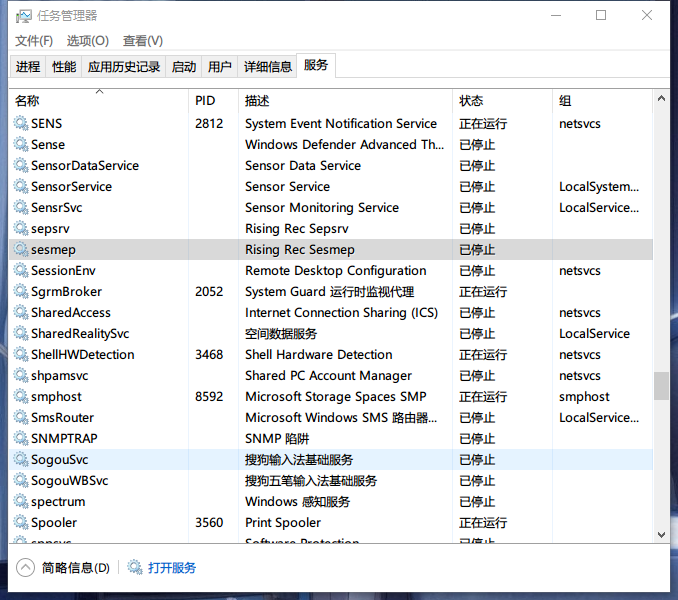Screen dimensions: 678x600
Task: Click the scrollbar up arrow
Action: [x=661, y=99]
